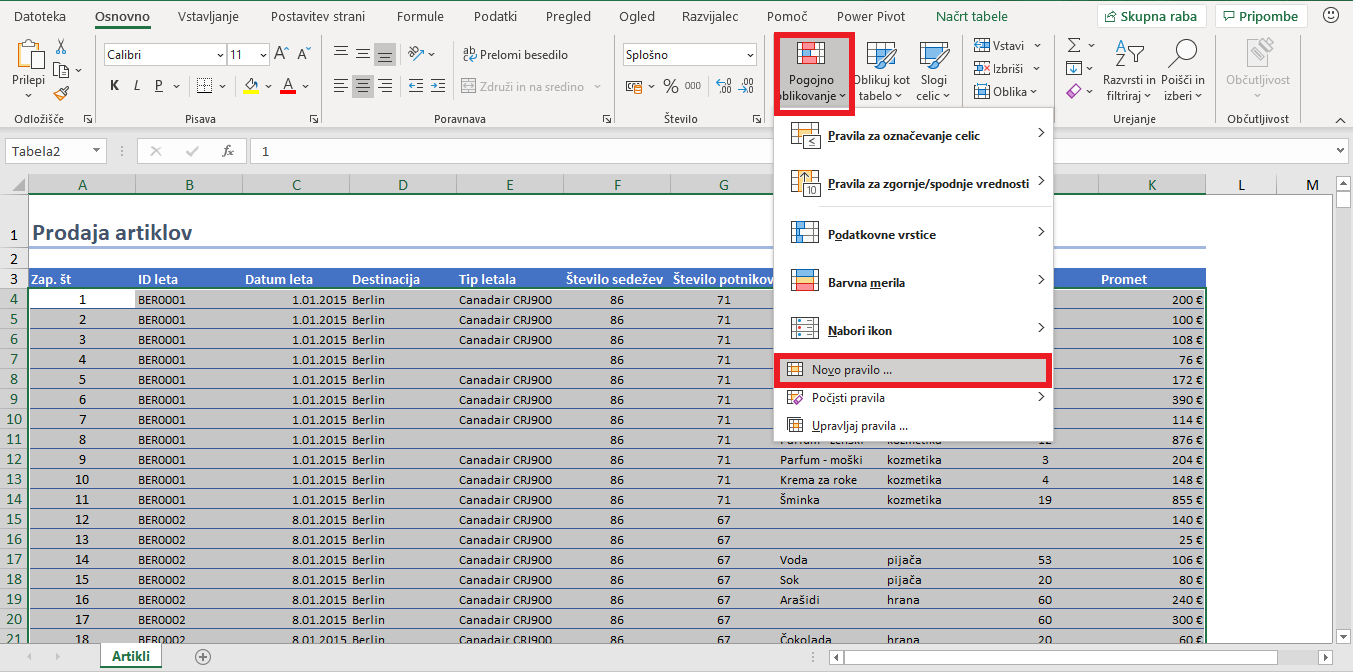This screenshot has height=672, width=1353.
Task: Open Pogojno oblikovanje conditional formatting menu
Action: 813,73
